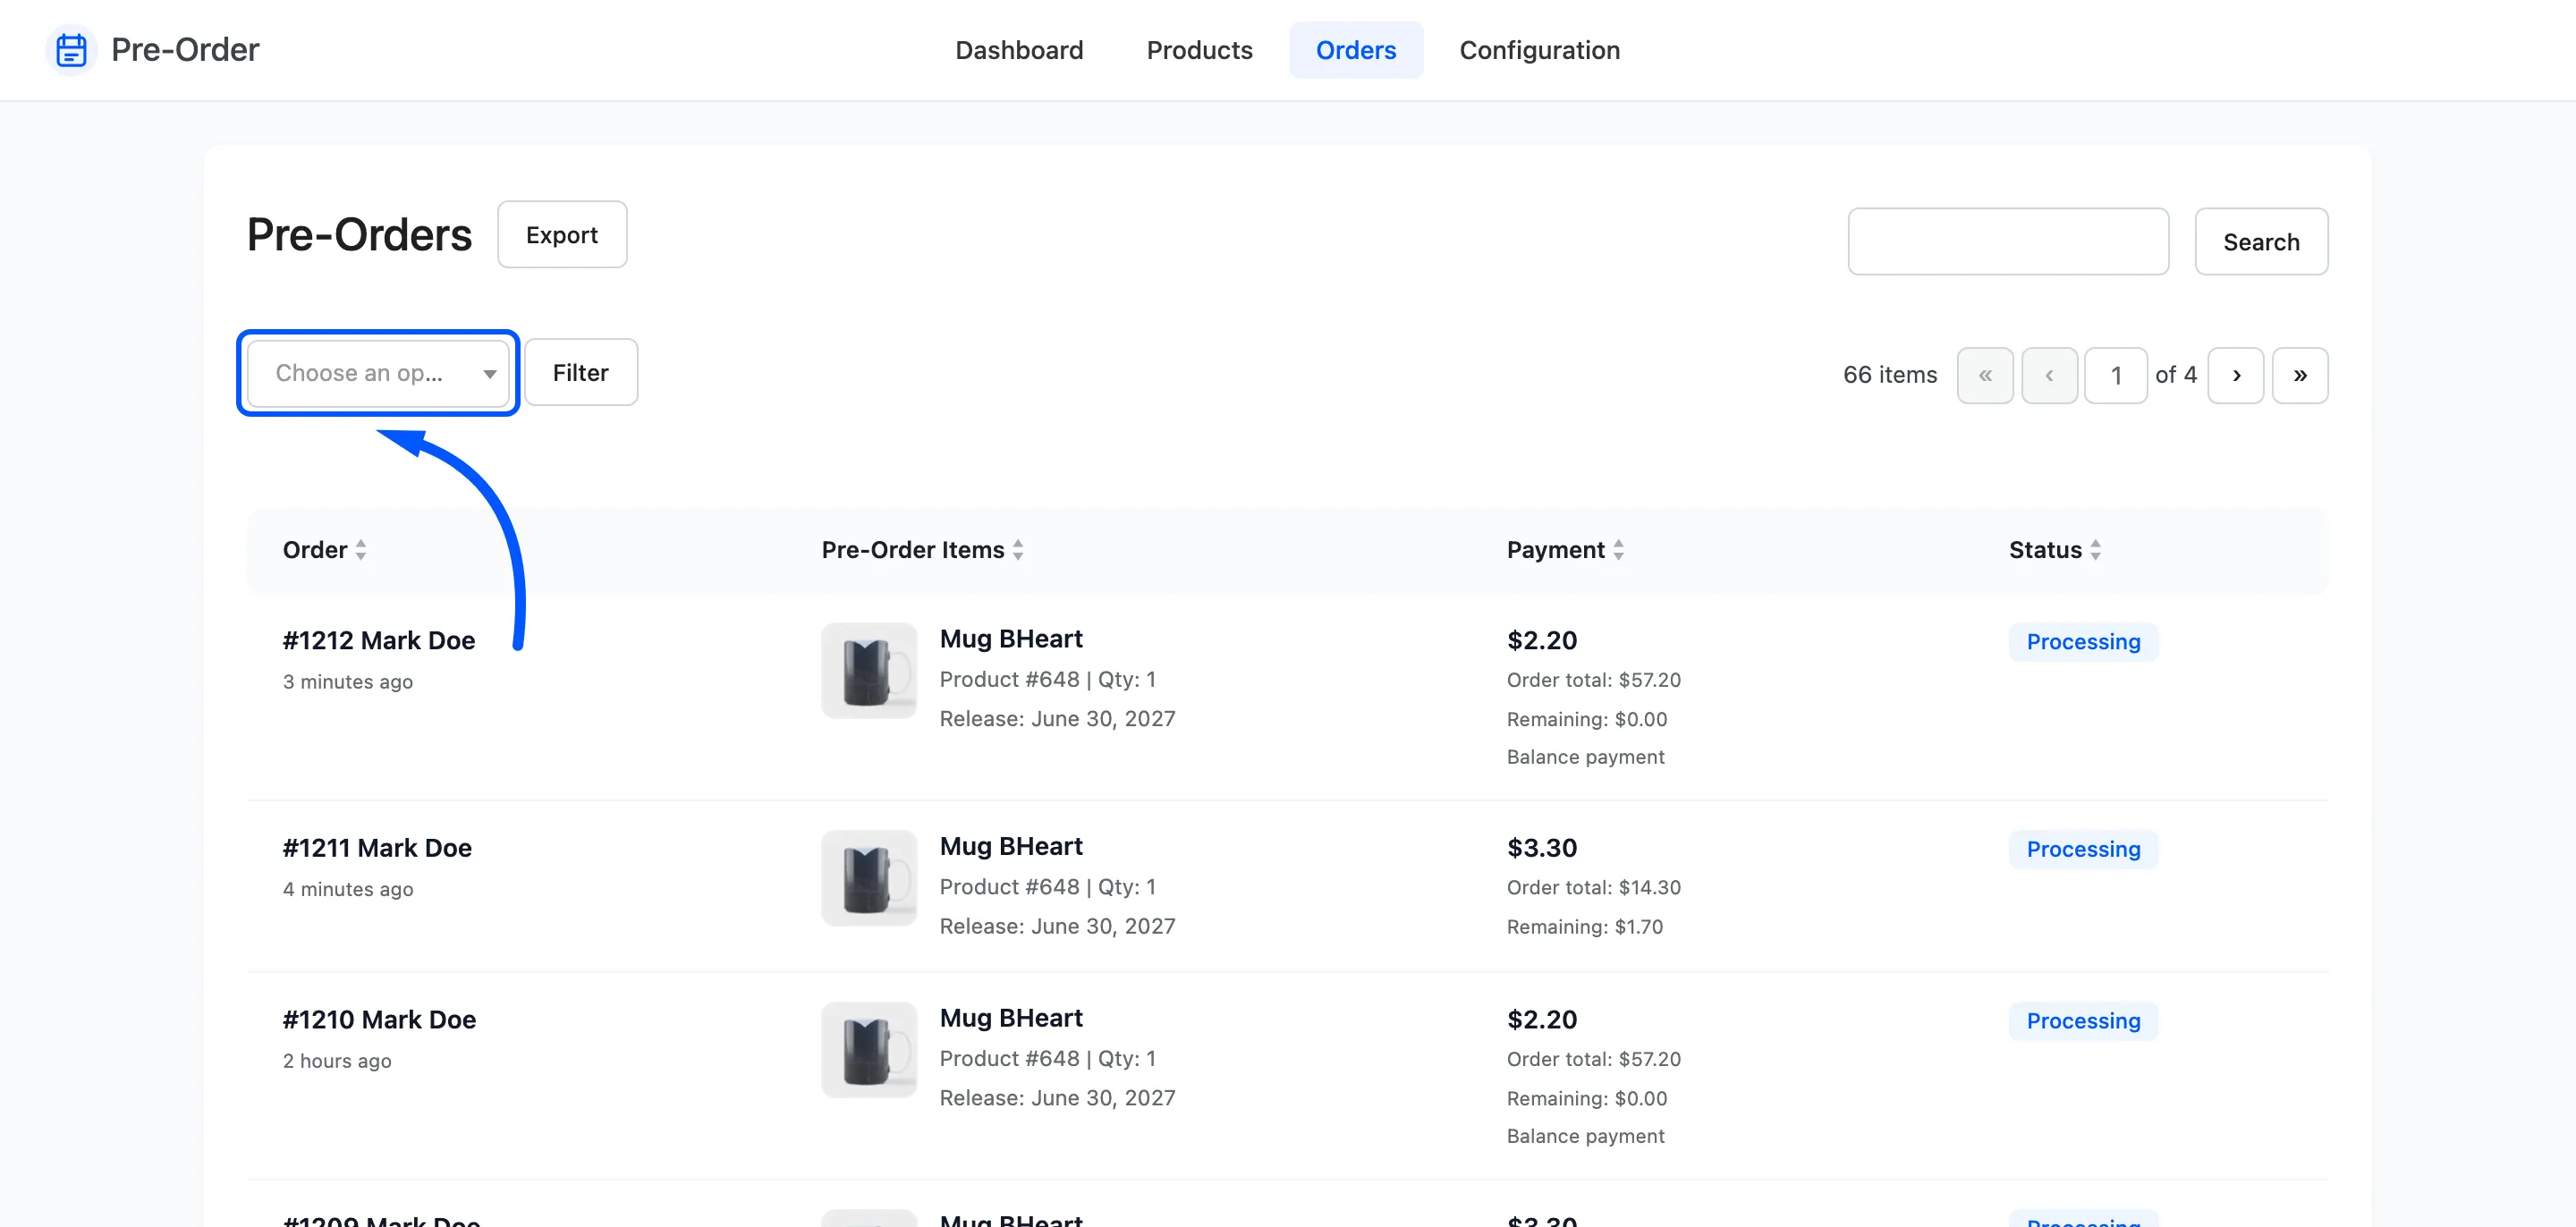2576x1227 pixels.
Task: Click the 'Pre-Order' app title
Action: pyautogui.click(x=185, y=50)
